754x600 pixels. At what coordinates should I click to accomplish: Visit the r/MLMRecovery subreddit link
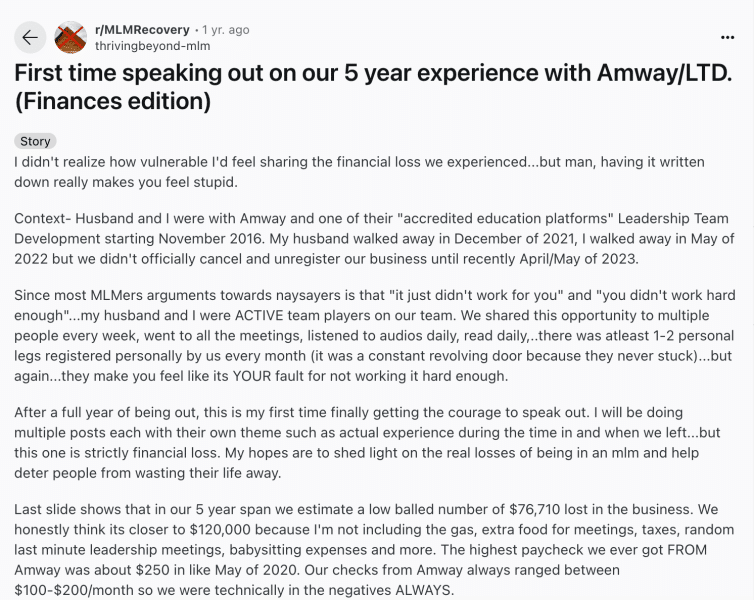142,30
